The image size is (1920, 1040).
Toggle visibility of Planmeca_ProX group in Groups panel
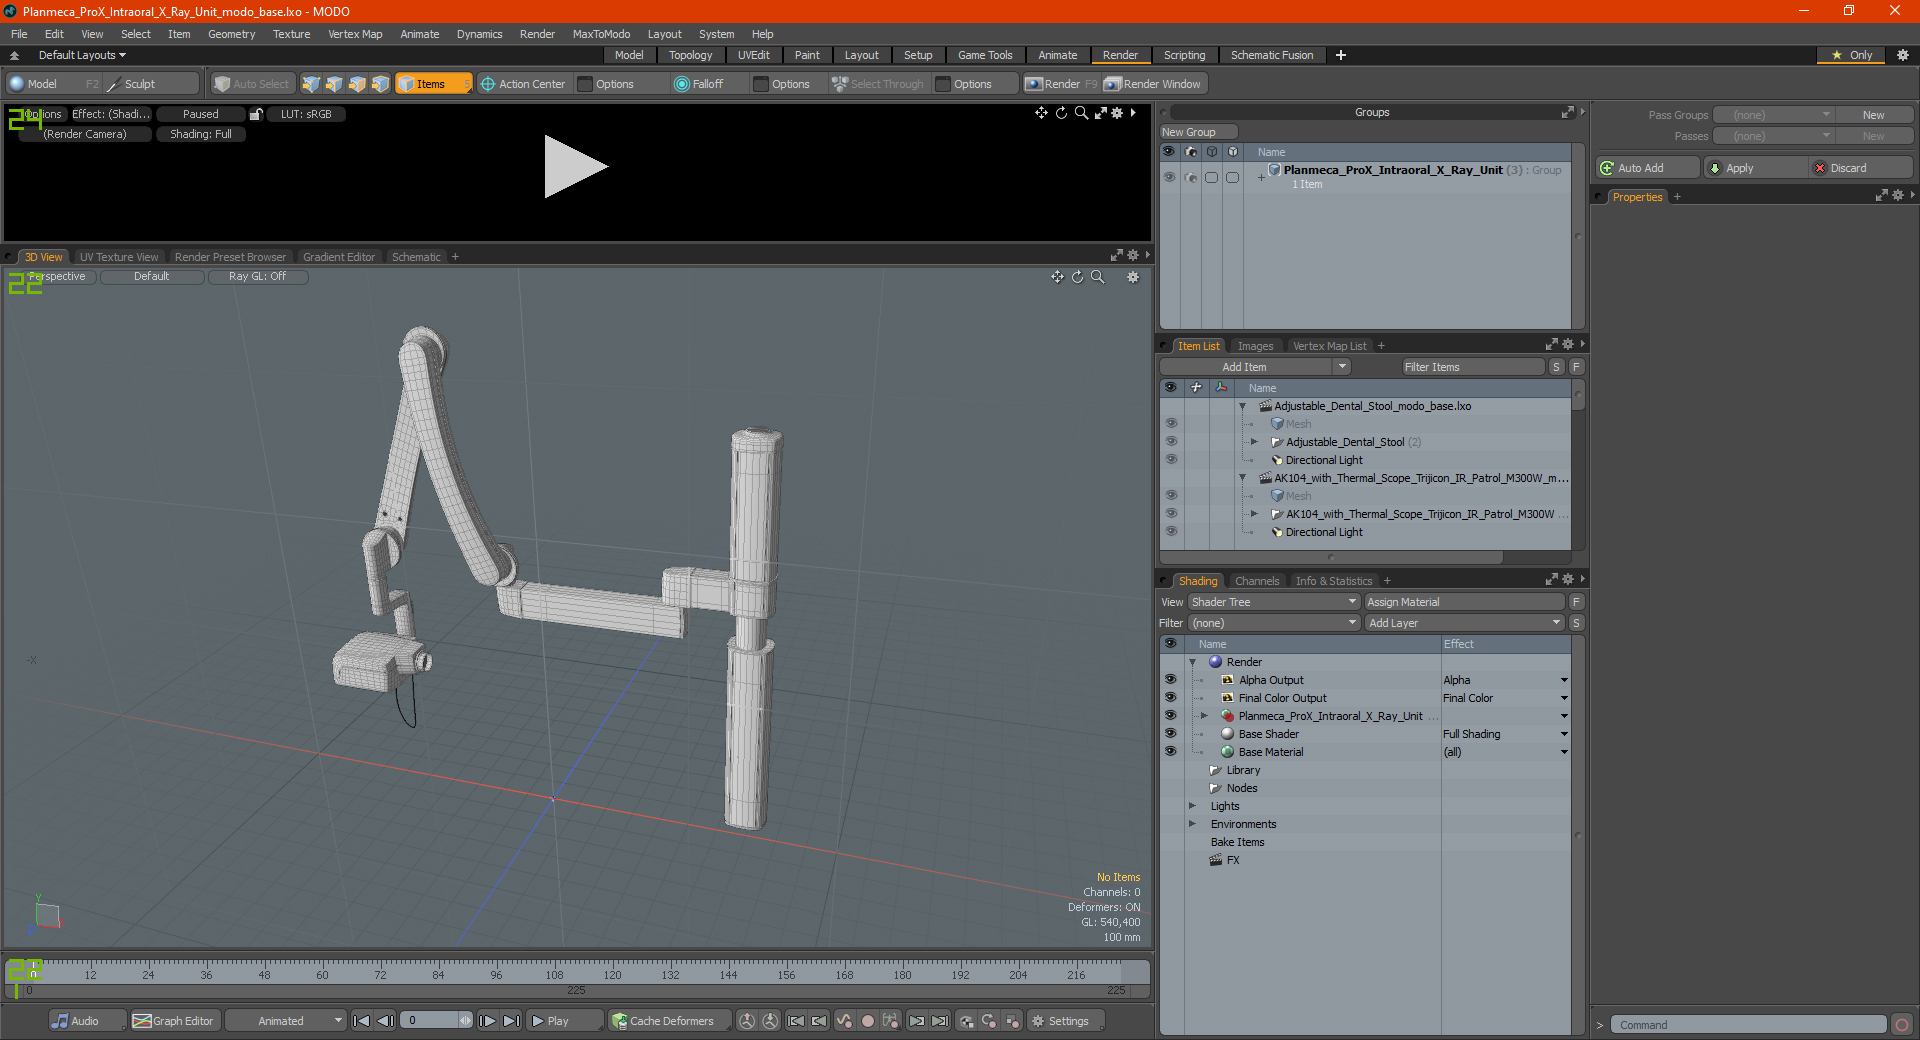pos(1169,177)
